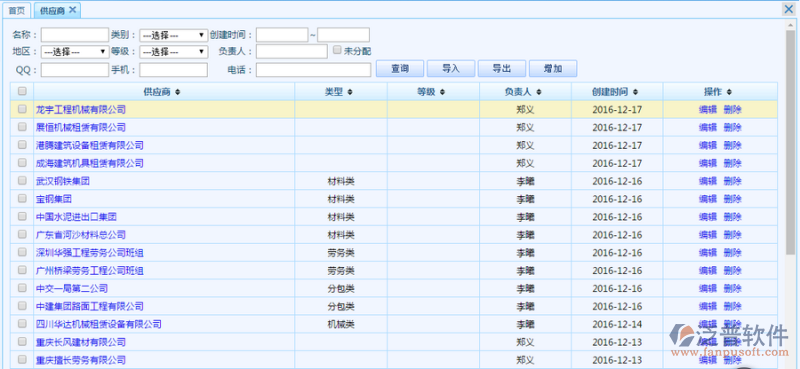Switch to the 首页 tab

tap(16, 10)
